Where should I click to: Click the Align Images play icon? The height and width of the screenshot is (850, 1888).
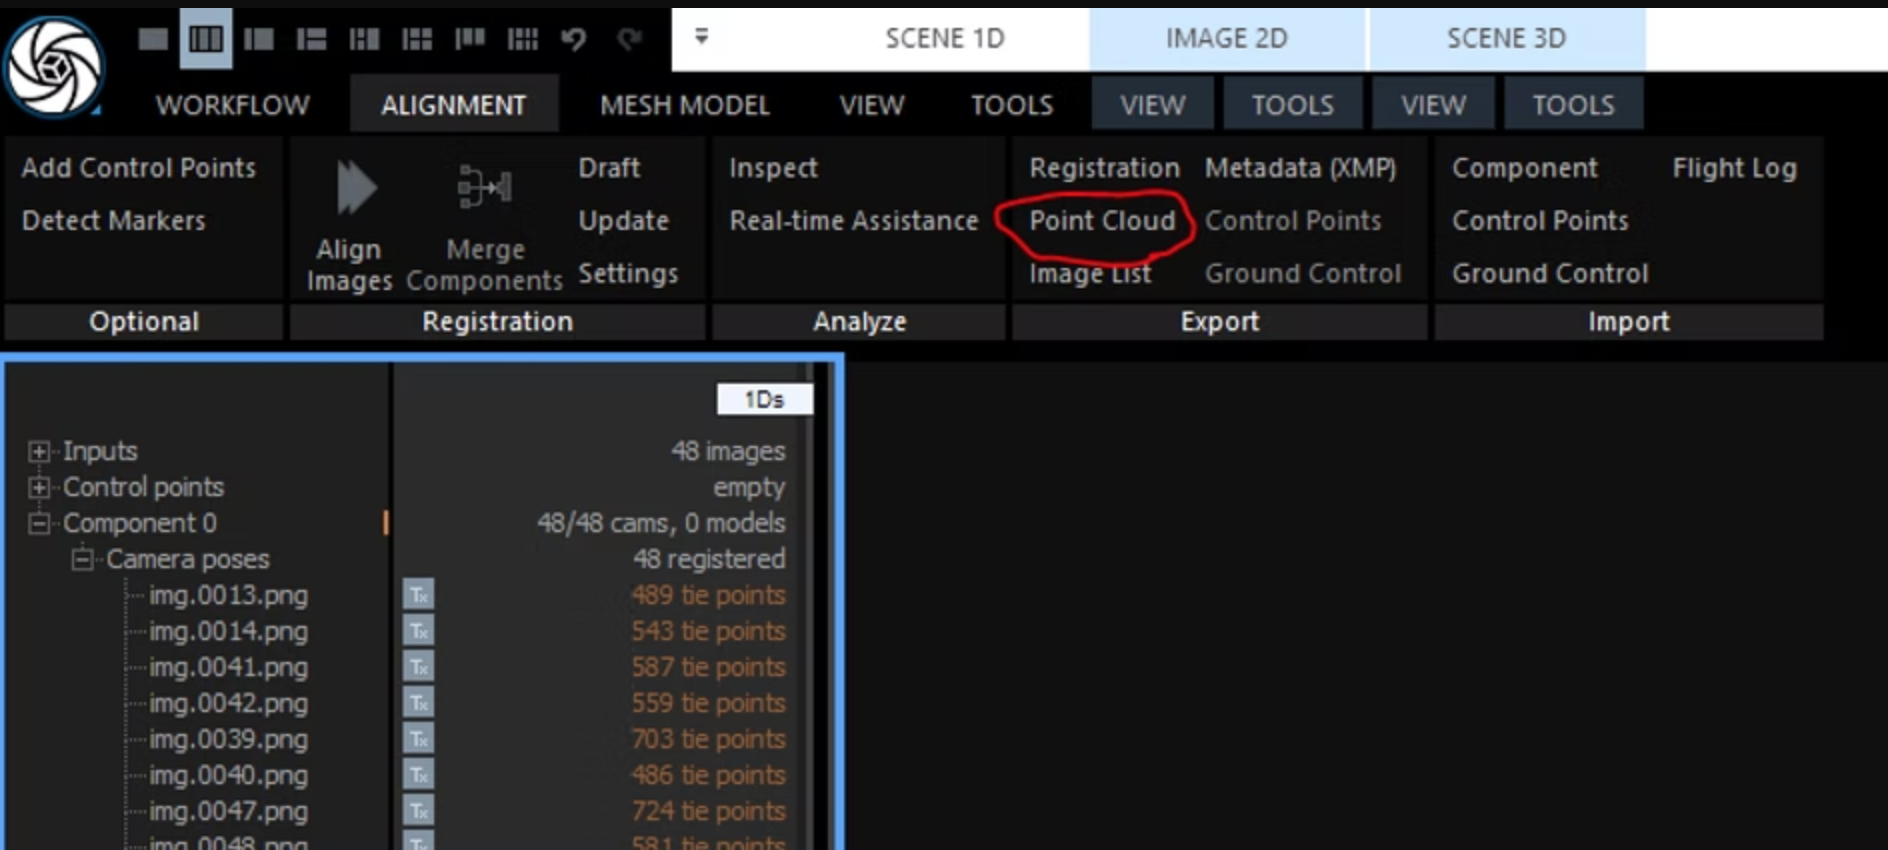pyautogui.click(x=354, y=188)
